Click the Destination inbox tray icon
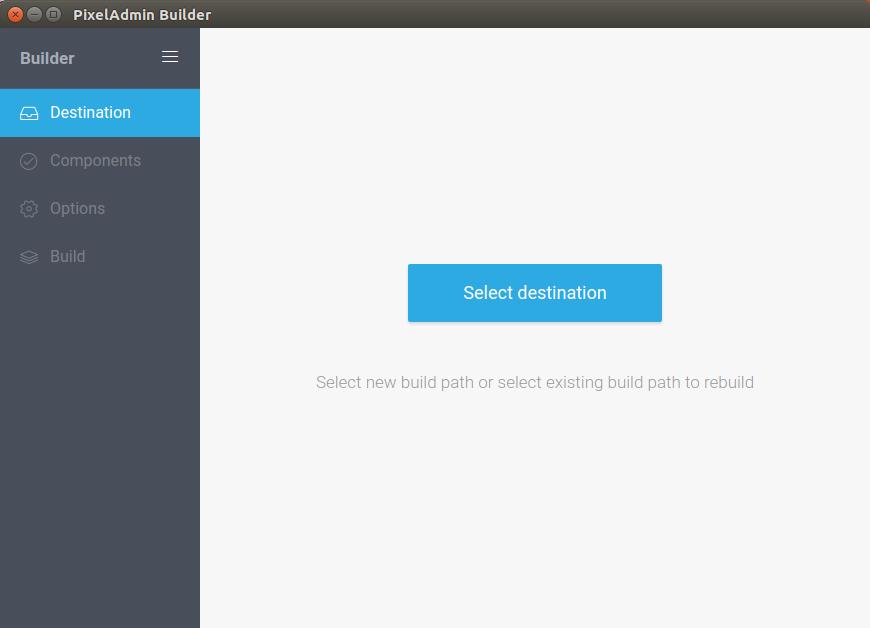This screenshot has height=628, width=870. tap(29, 113)
